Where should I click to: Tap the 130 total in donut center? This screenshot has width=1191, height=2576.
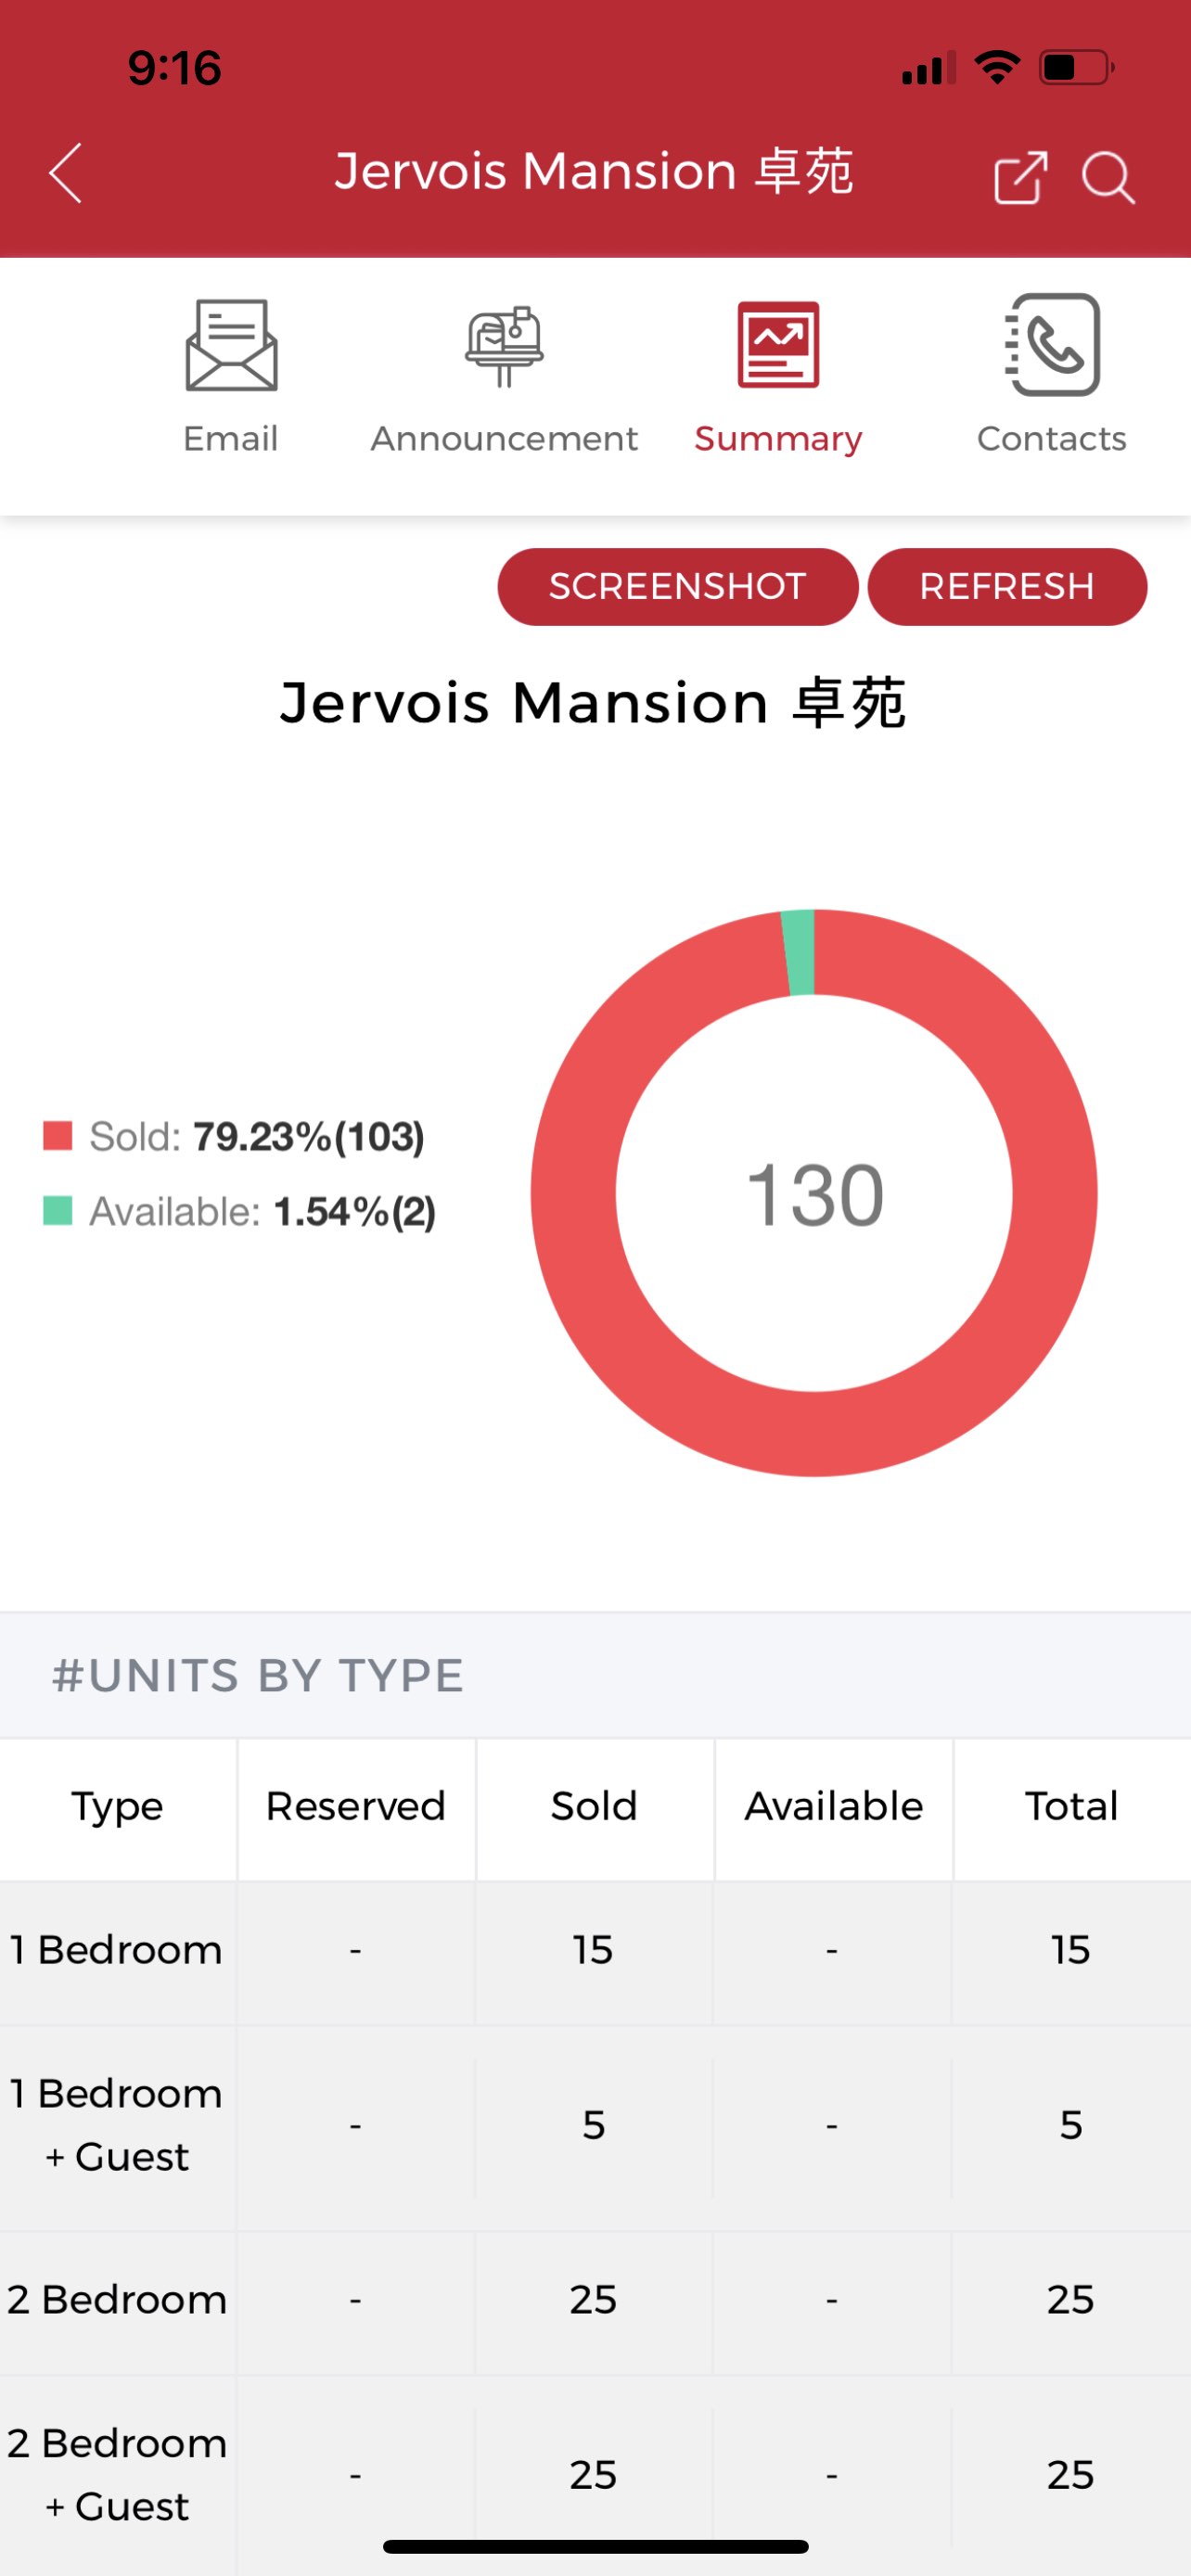815,1194
